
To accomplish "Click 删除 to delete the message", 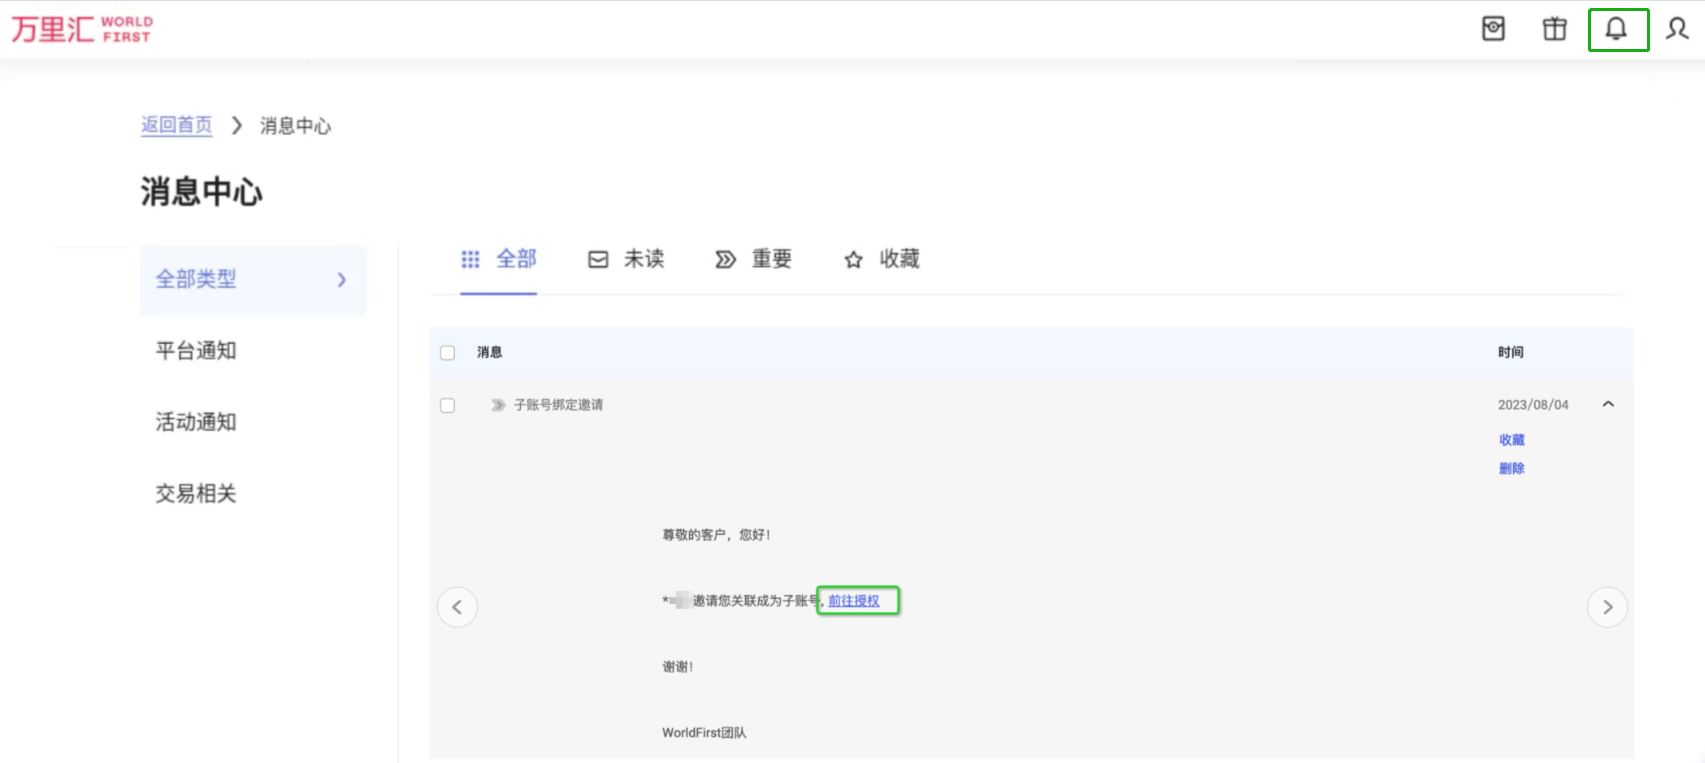I will click(1511, 469).
